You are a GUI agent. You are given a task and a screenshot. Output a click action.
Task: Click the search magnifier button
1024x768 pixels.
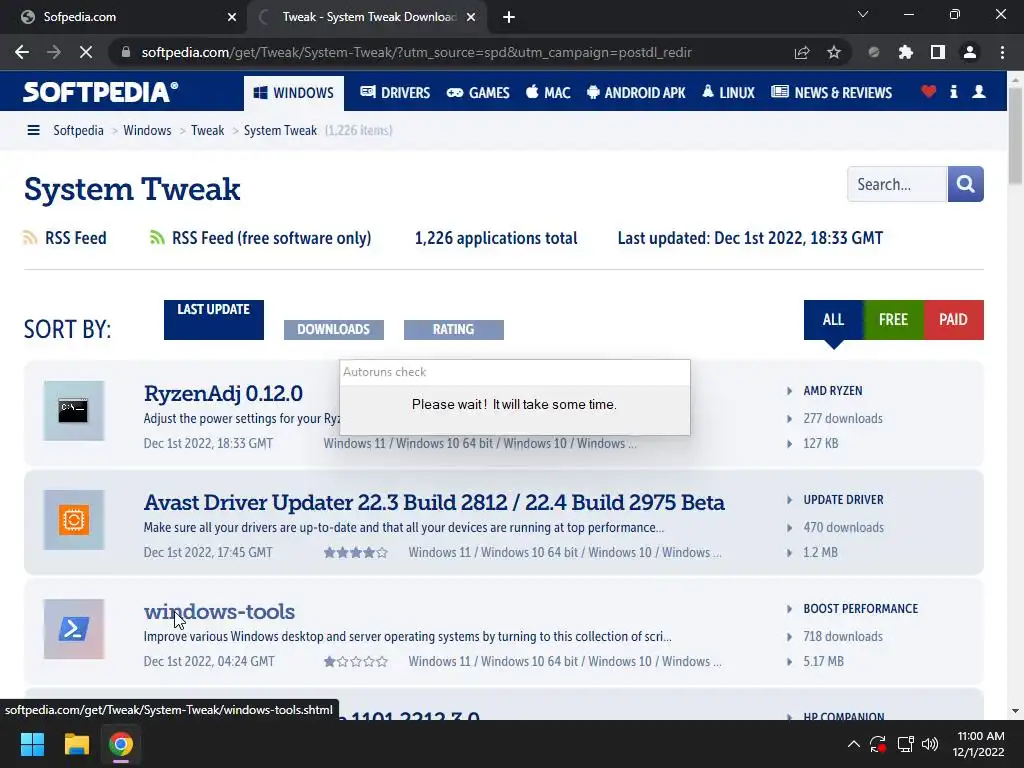point(965,184)
